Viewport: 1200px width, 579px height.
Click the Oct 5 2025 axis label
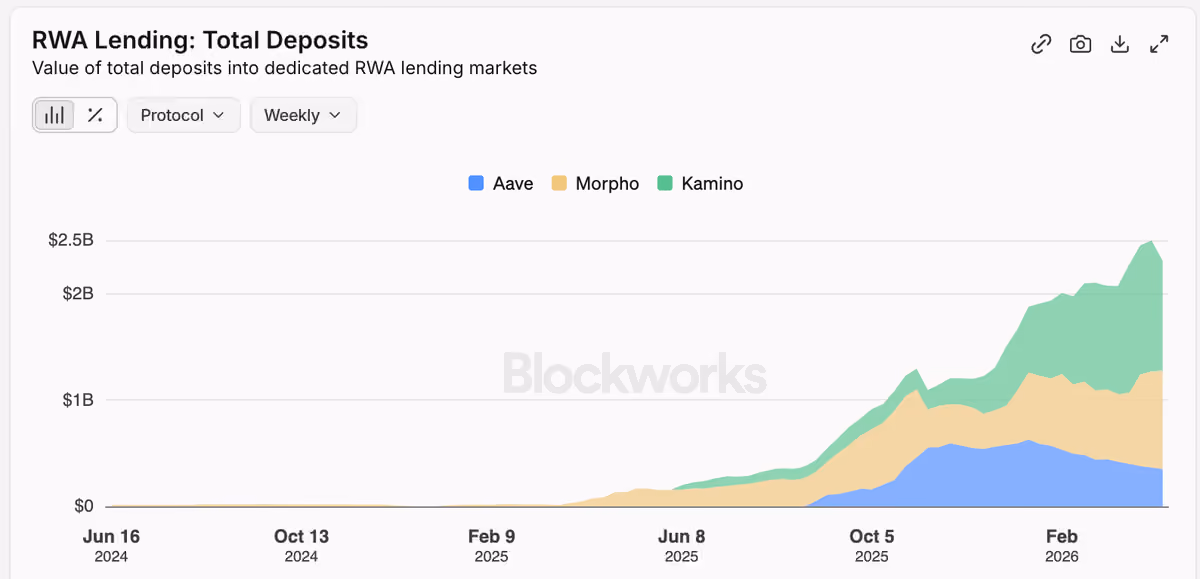point(871,546)
